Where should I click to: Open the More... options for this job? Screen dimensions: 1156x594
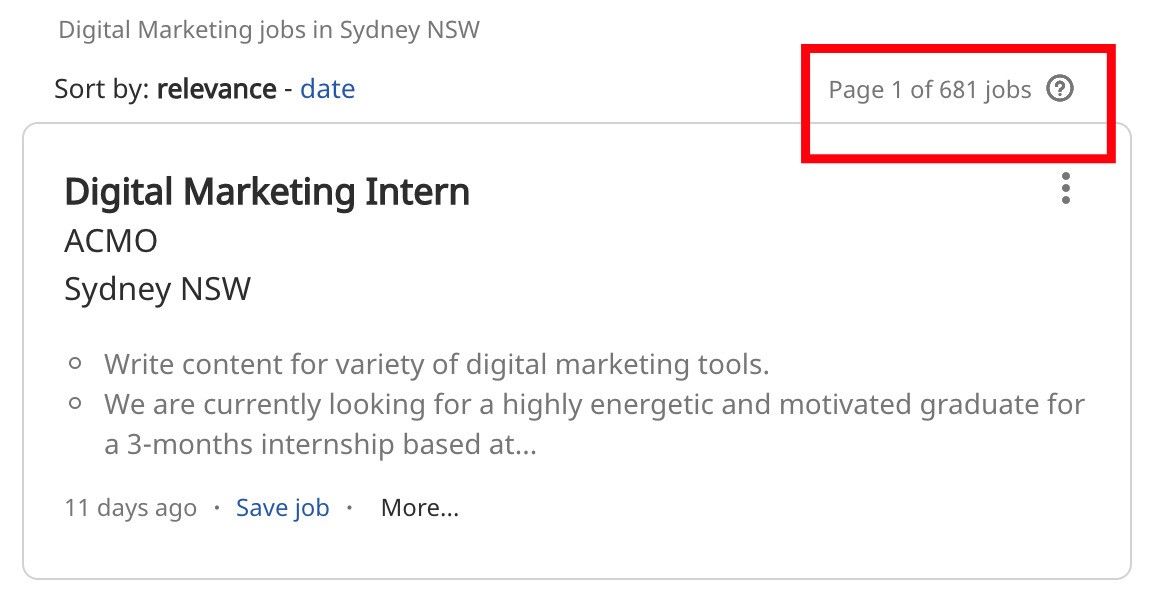point(420,507)
